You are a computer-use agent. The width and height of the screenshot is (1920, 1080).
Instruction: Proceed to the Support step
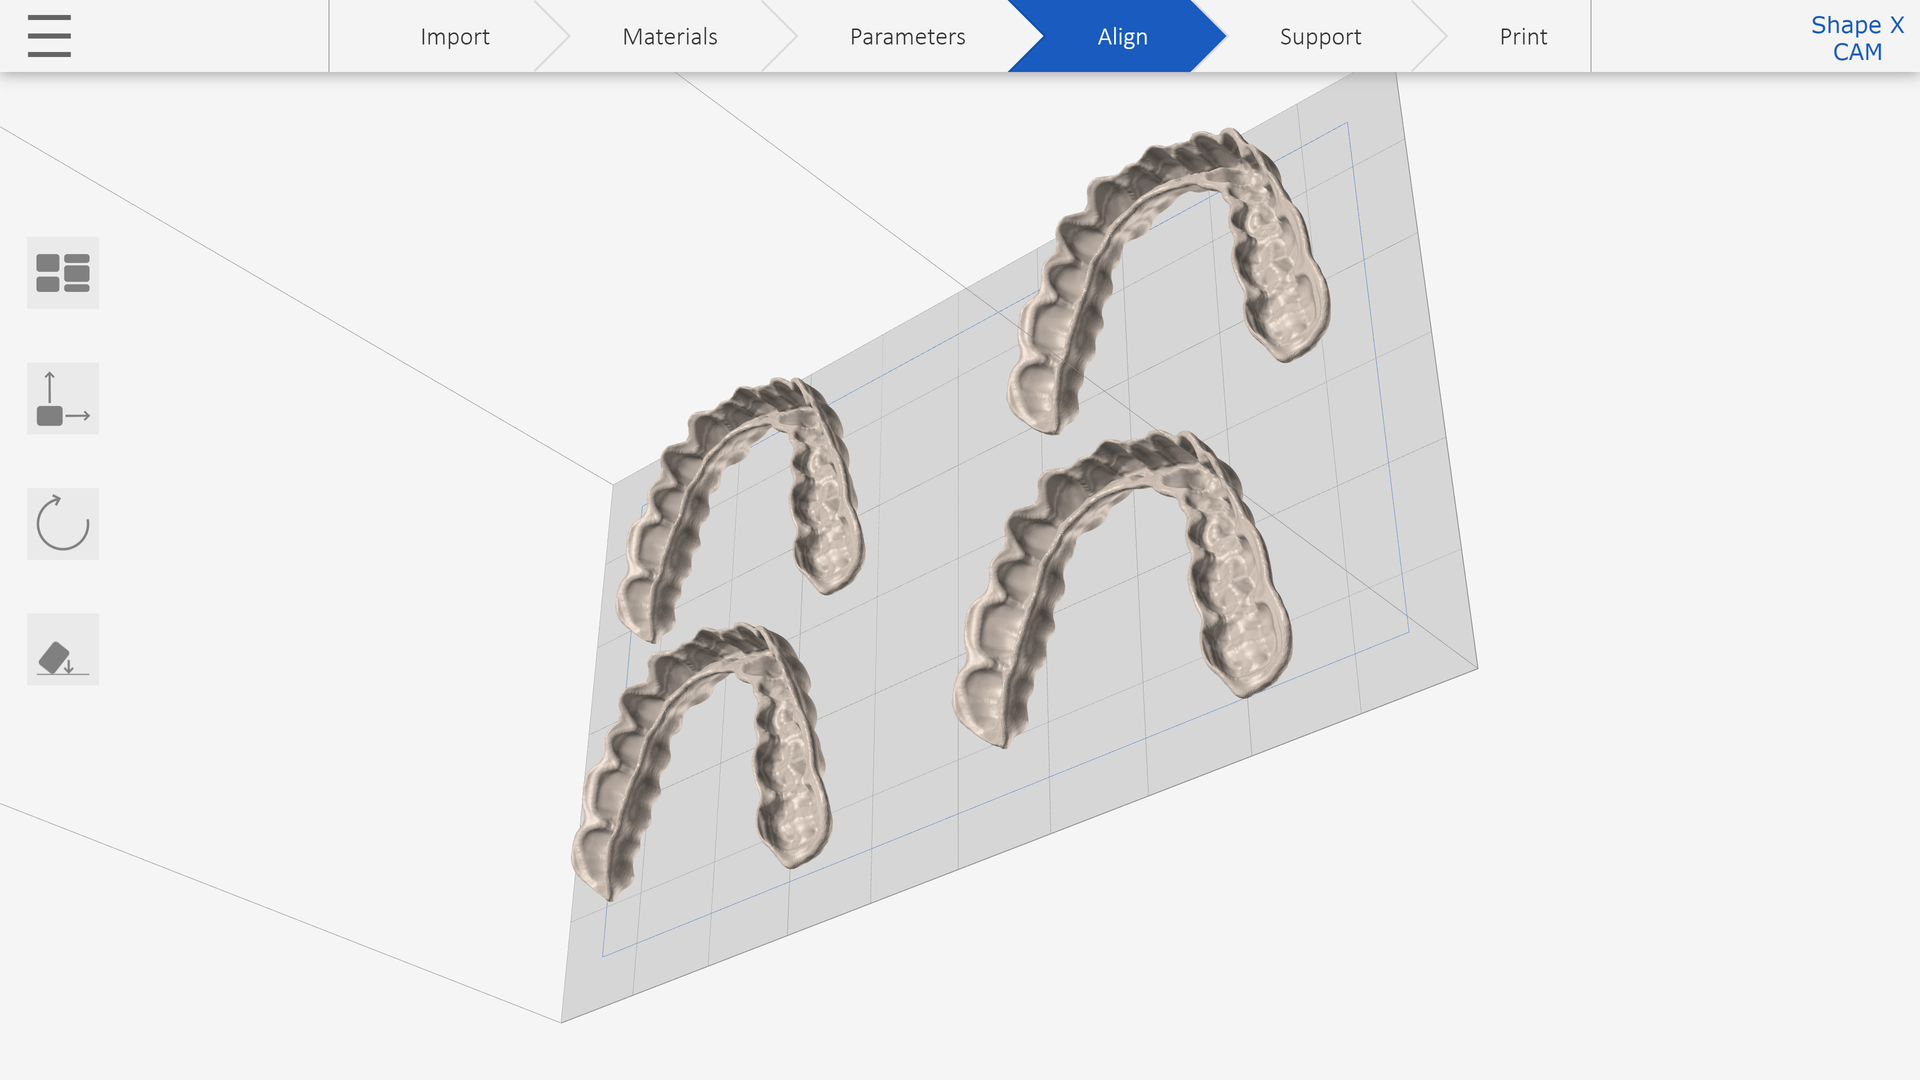tap(1320, 37)
